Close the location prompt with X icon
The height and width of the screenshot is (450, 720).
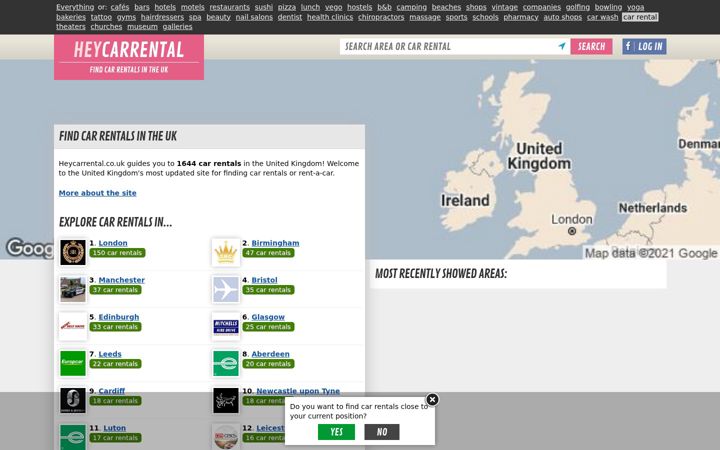tap(432, 399)
